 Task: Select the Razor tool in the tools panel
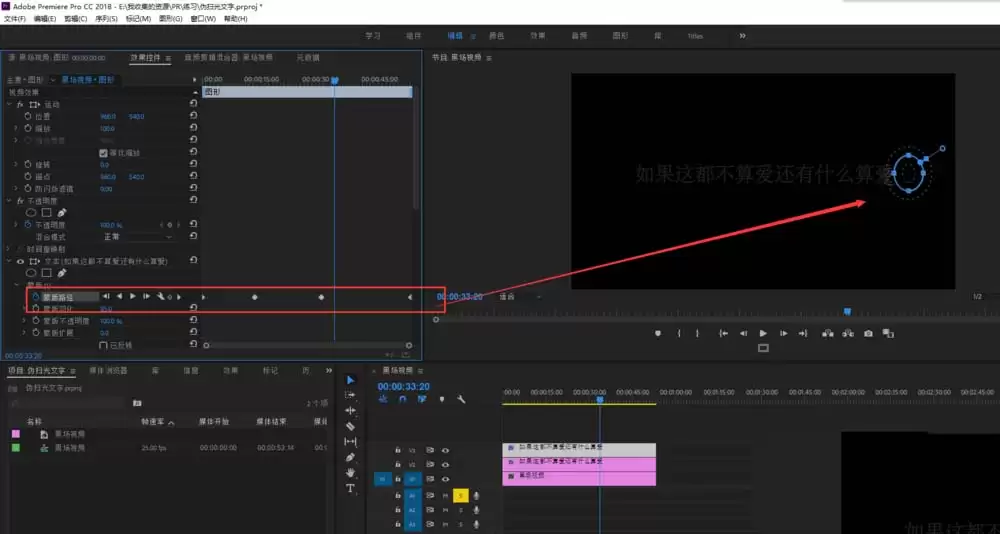350,426
